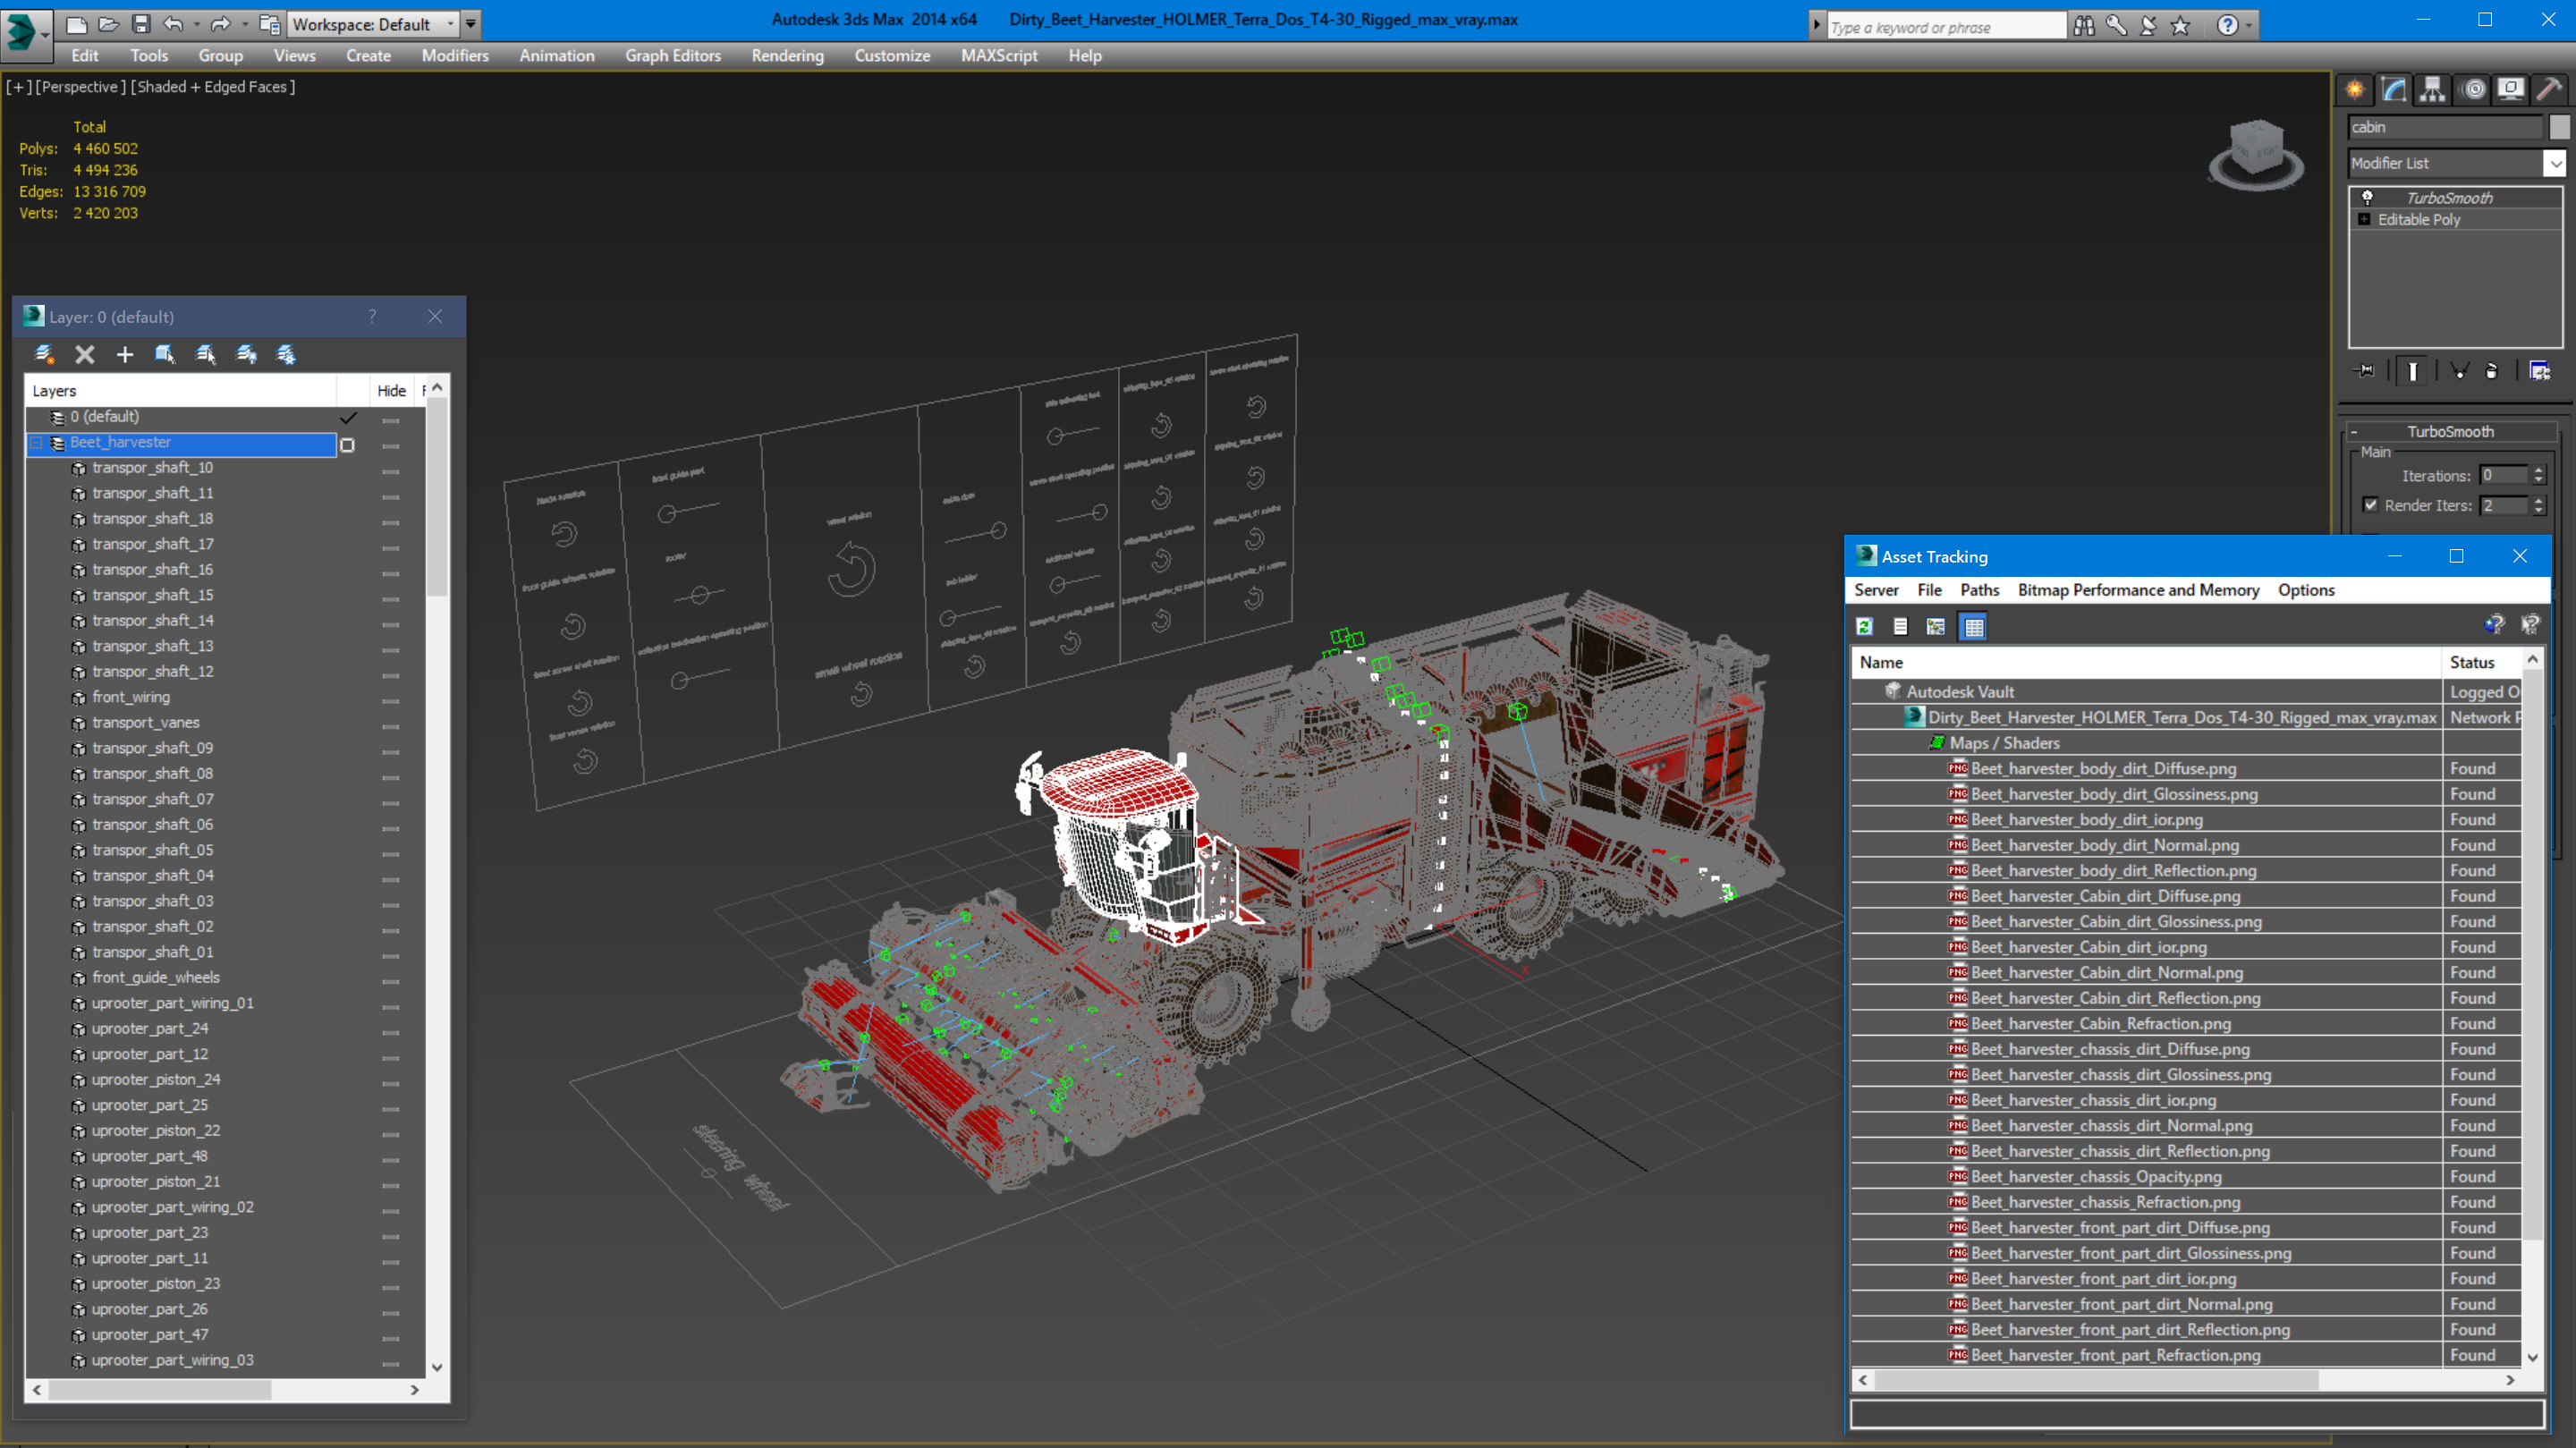The image size is (2576, 1448).
Task: Click the binoculars search icon in title bar
Action: tap(2084, 26)
